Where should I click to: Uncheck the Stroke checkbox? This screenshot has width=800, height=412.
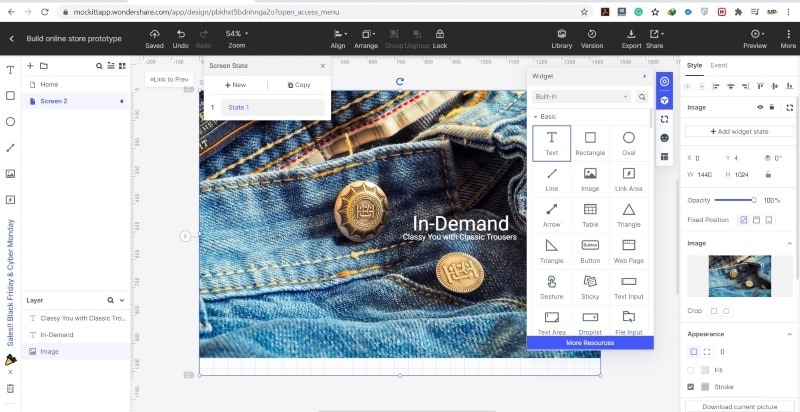point(691,386)
